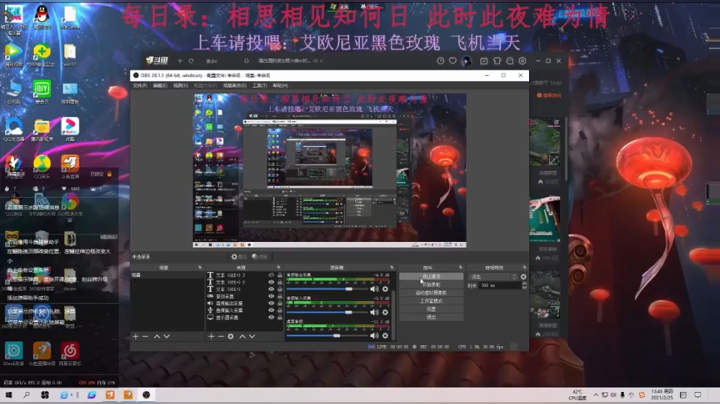Remove selected scene with minus button
This screenshot has height=404, width=720.
[145, 337]
